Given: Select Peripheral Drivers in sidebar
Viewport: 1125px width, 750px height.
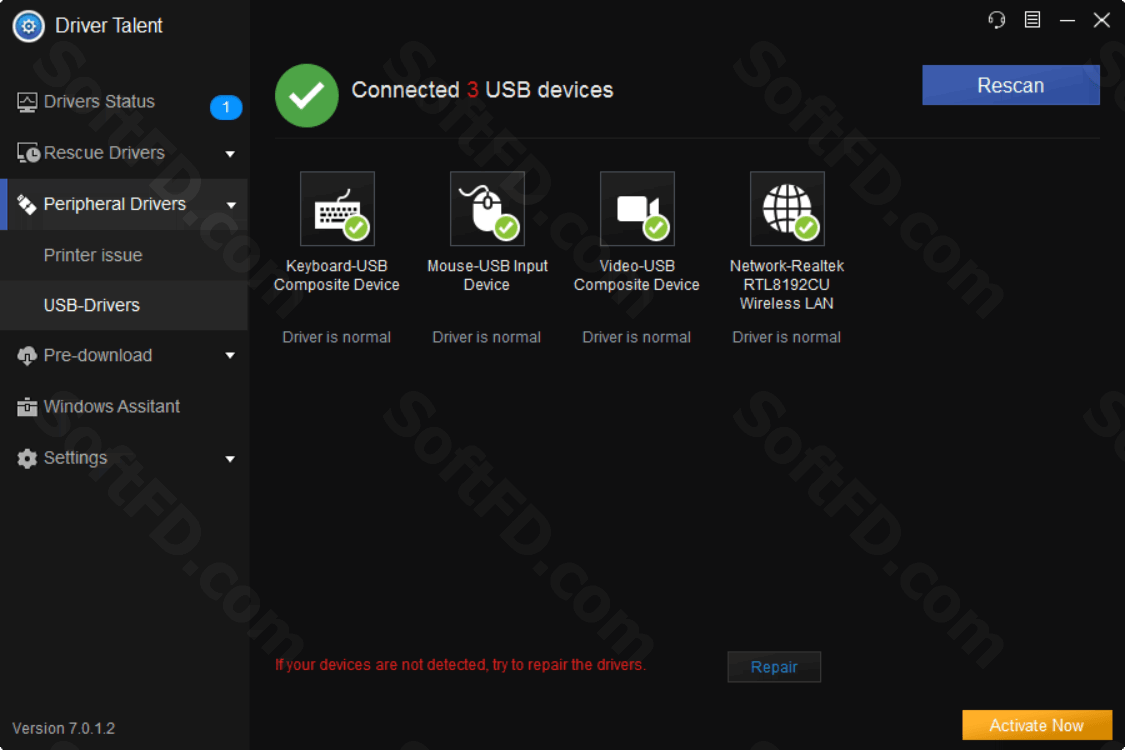Looking at the screenshot, I should (123, 205).
